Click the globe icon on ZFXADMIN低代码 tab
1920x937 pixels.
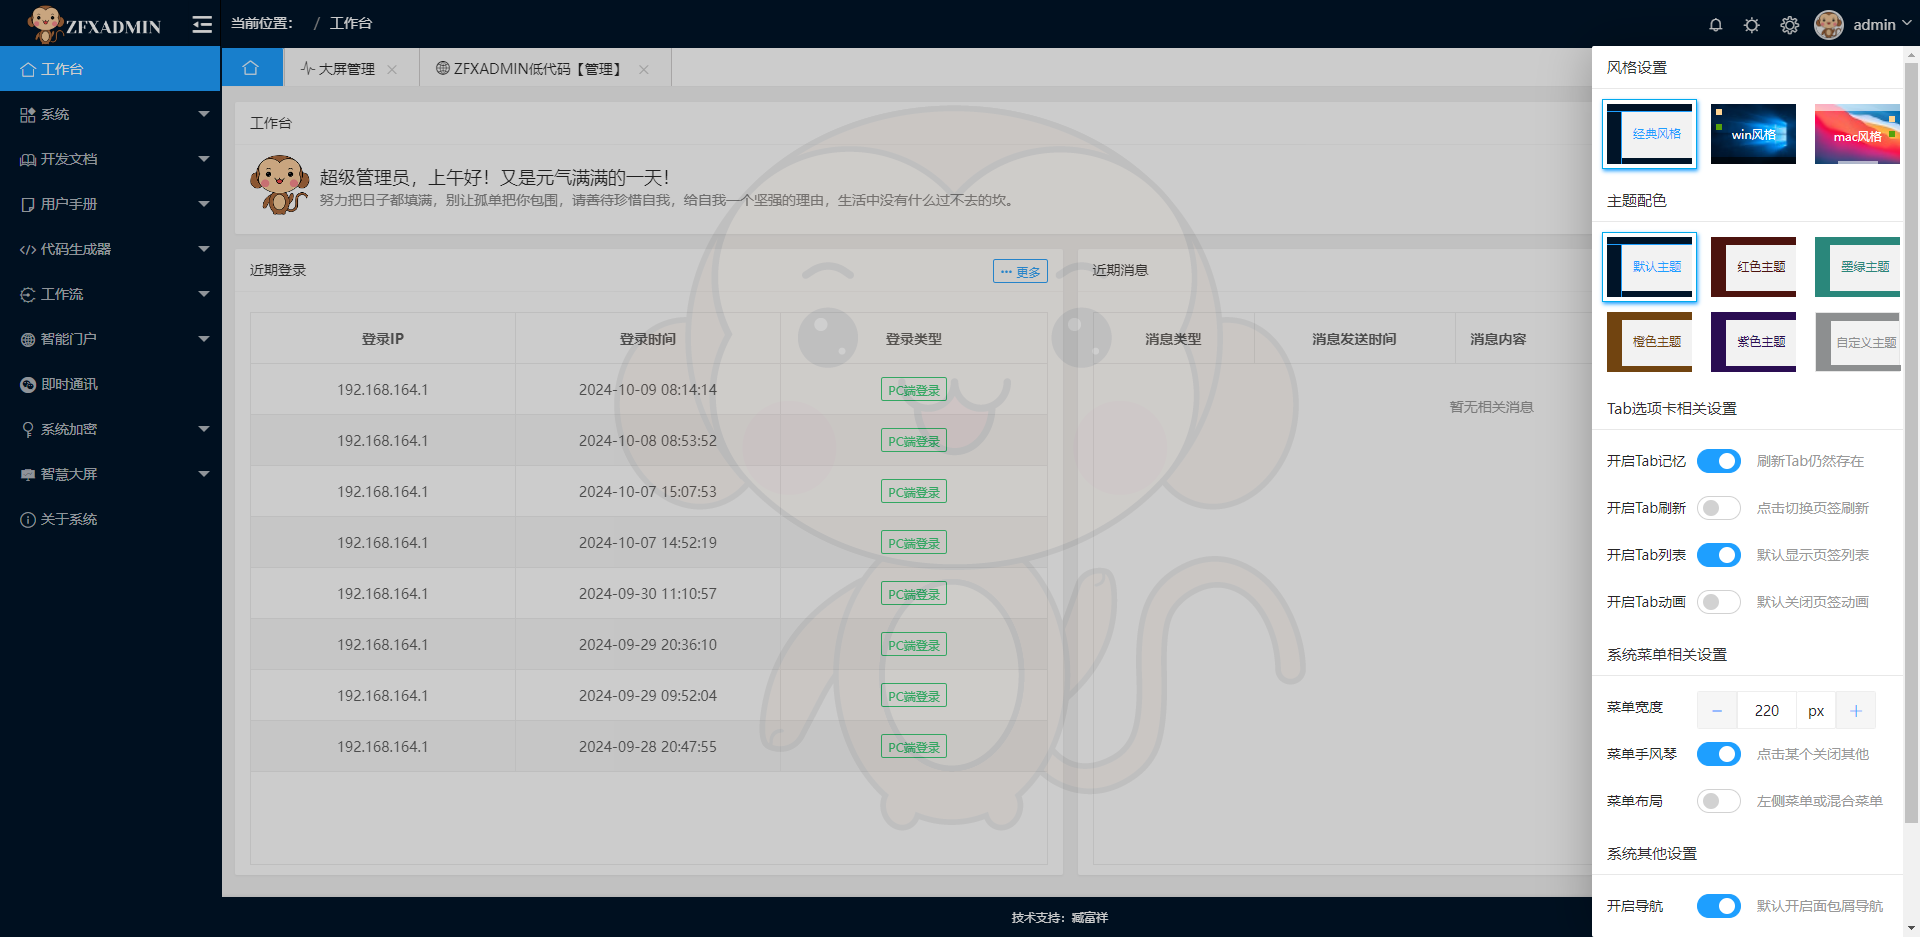click(443, 68)
